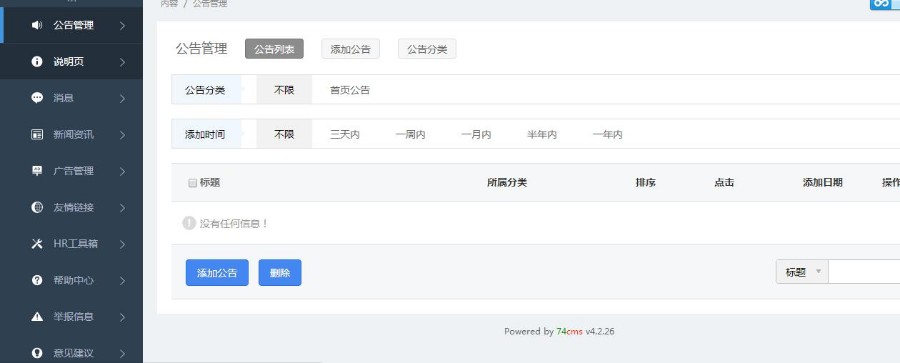
Task: Expand the 说明页 sidebar chevron
Action: (122, 61)
